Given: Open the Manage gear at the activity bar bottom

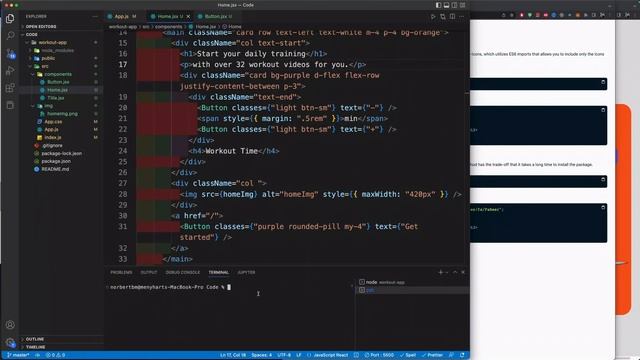Looking at the screenshot, I should tap(10, 342).
